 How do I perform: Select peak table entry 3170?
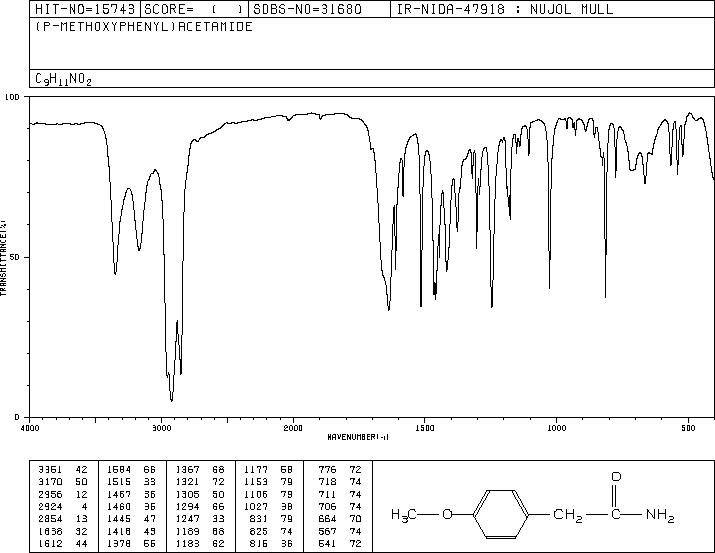pos(51,482)
